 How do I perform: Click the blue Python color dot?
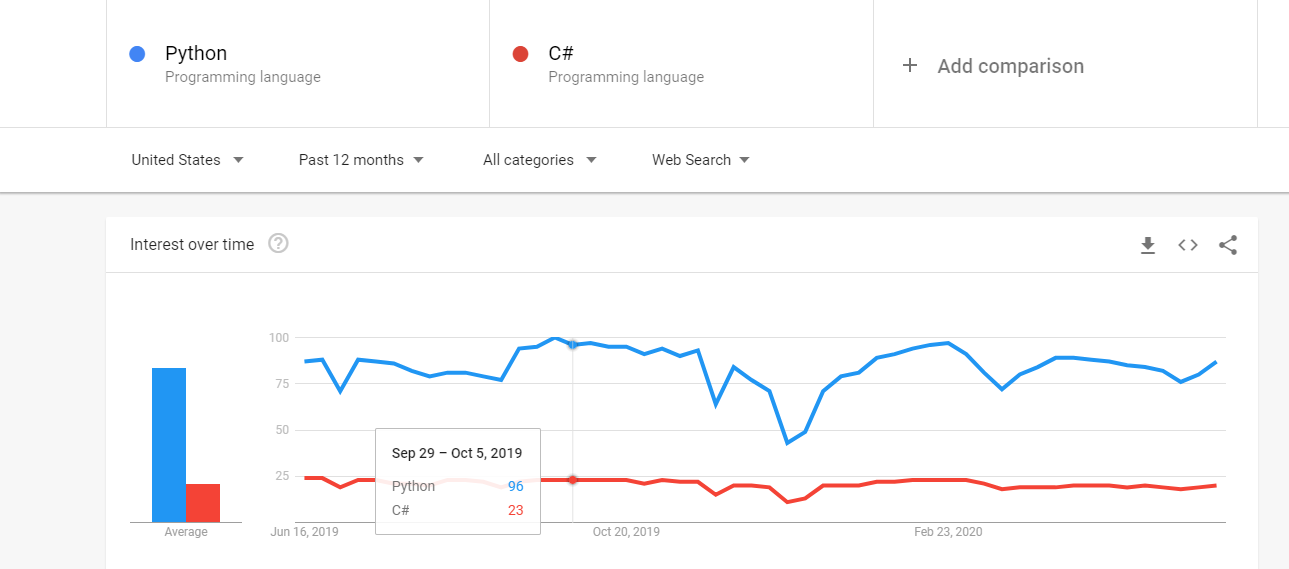point(138,54)
